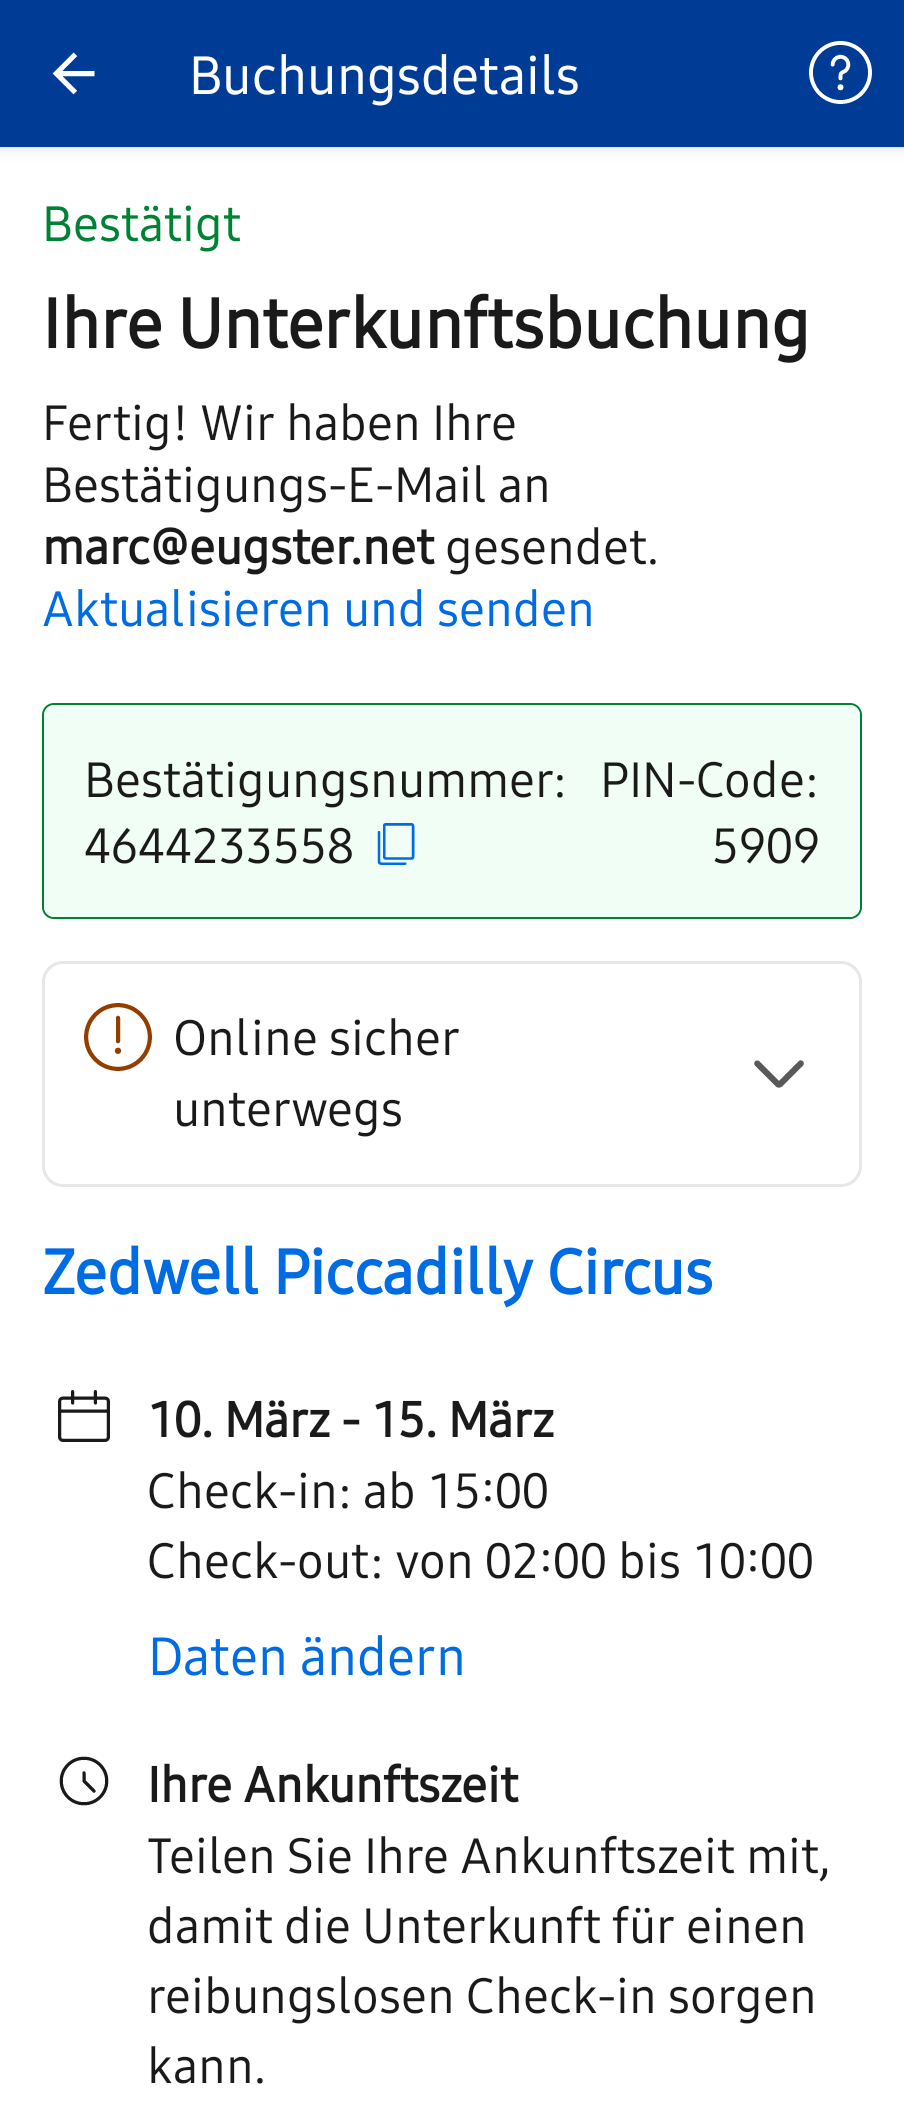This screenshot has height=2103, width=904.
Task: Click the email address marc@eugster.net
Action: 239,547
